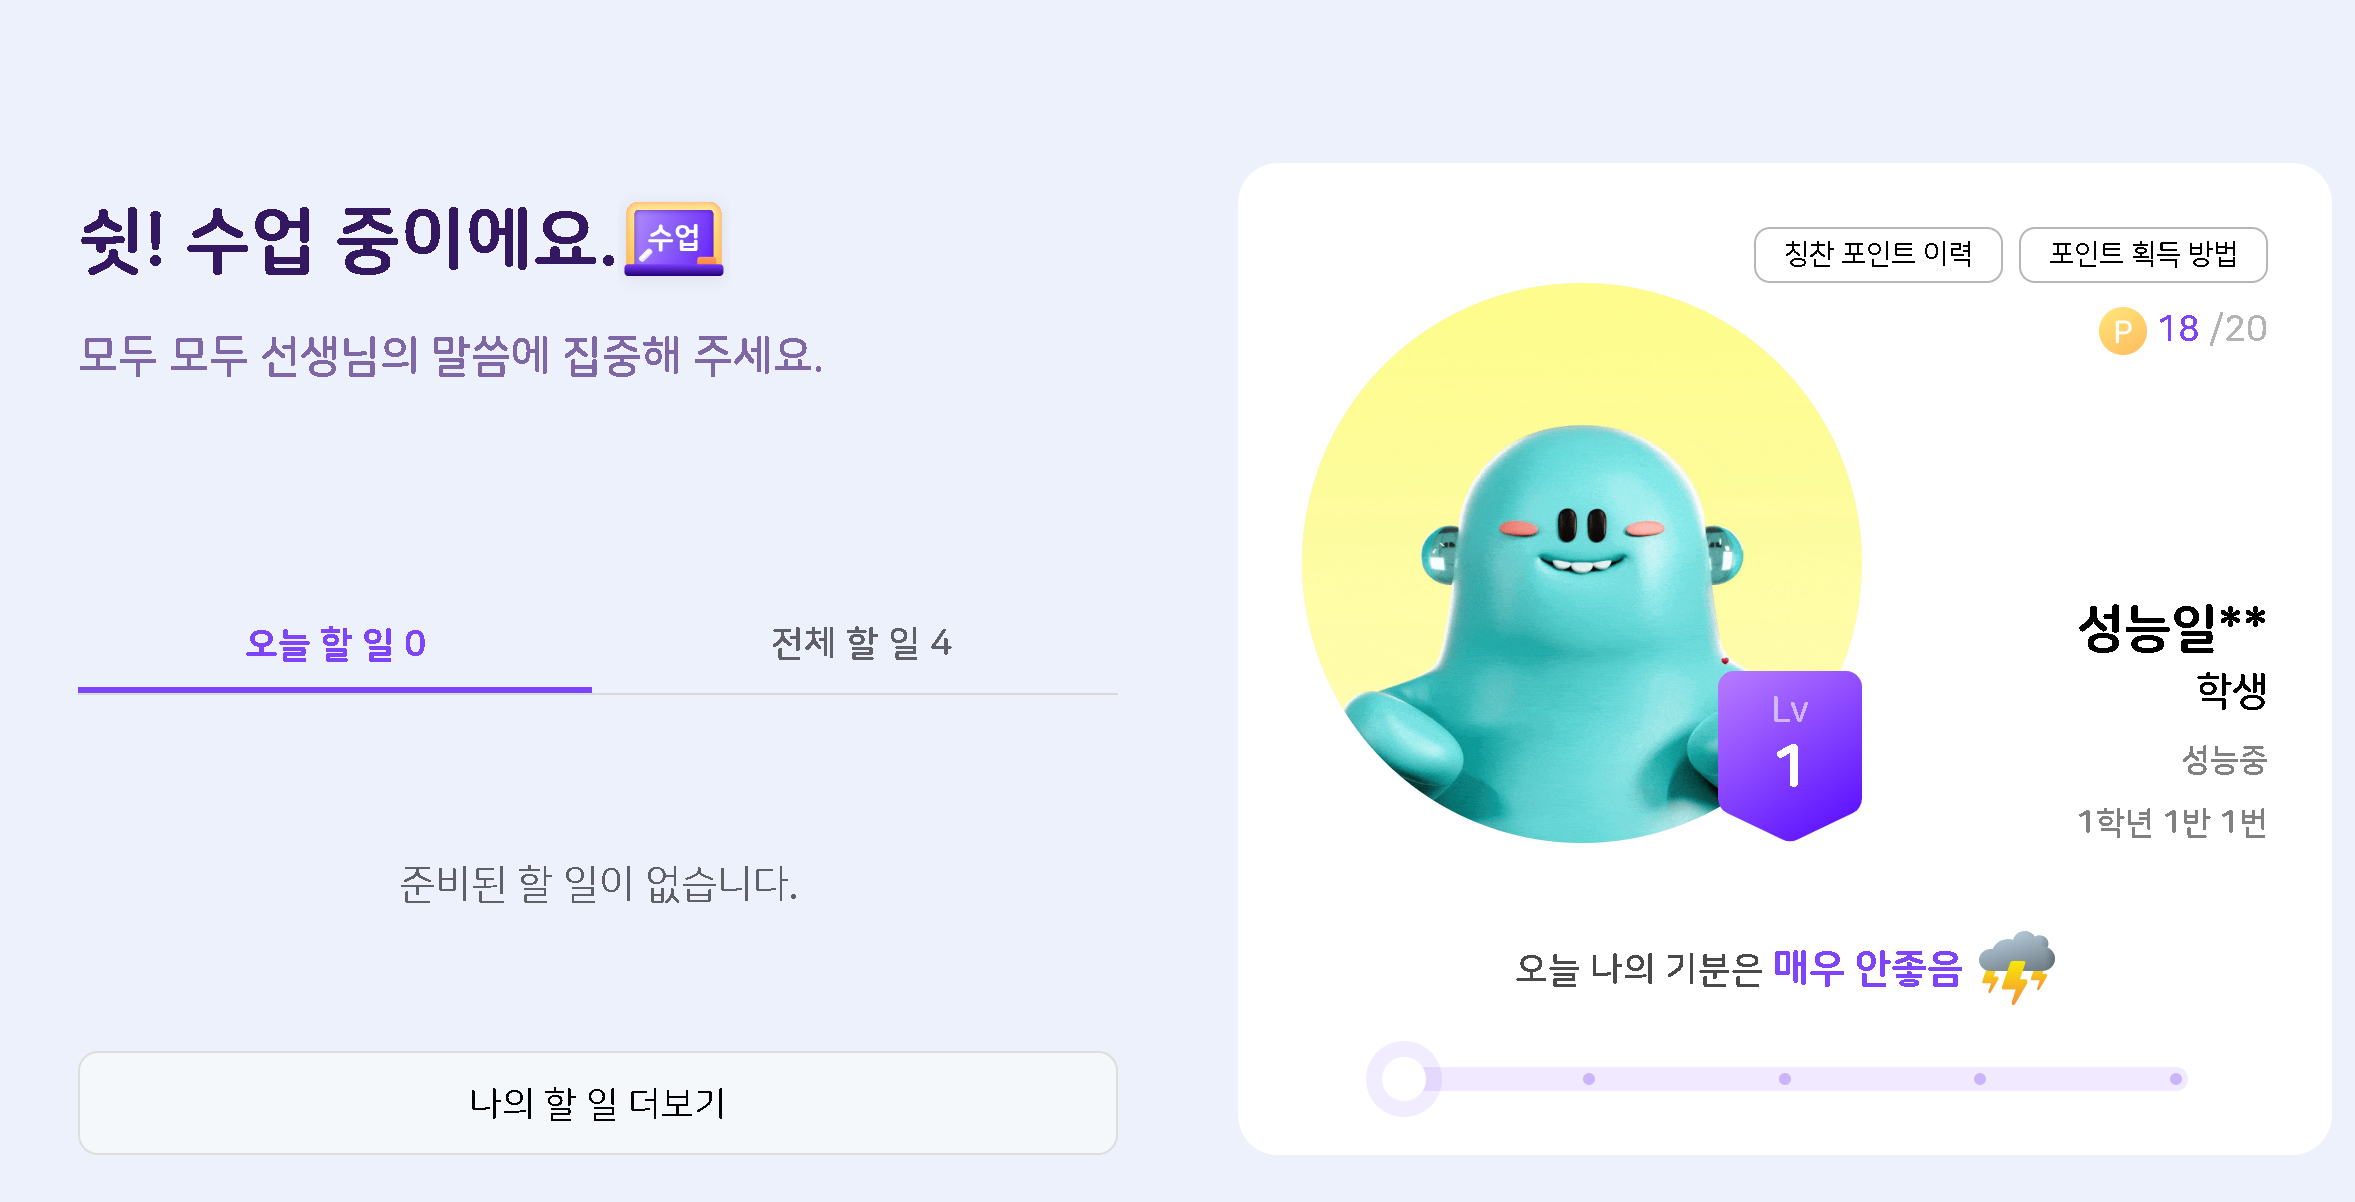This screenshot has height=1202, width=2355.
Task: Click 나의 할 일 더보기 button
Action: 598,1103
